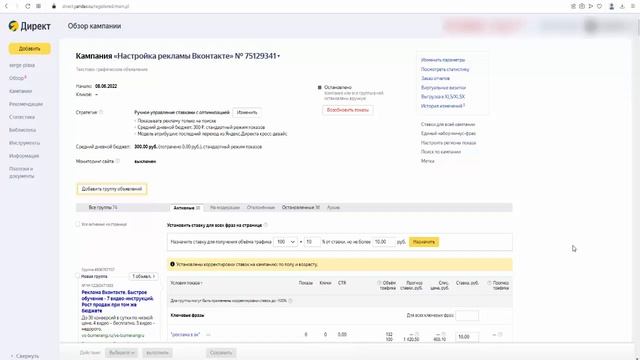
Task: Collapse the sidebar with Свернуть
Action: click(24, 356)
